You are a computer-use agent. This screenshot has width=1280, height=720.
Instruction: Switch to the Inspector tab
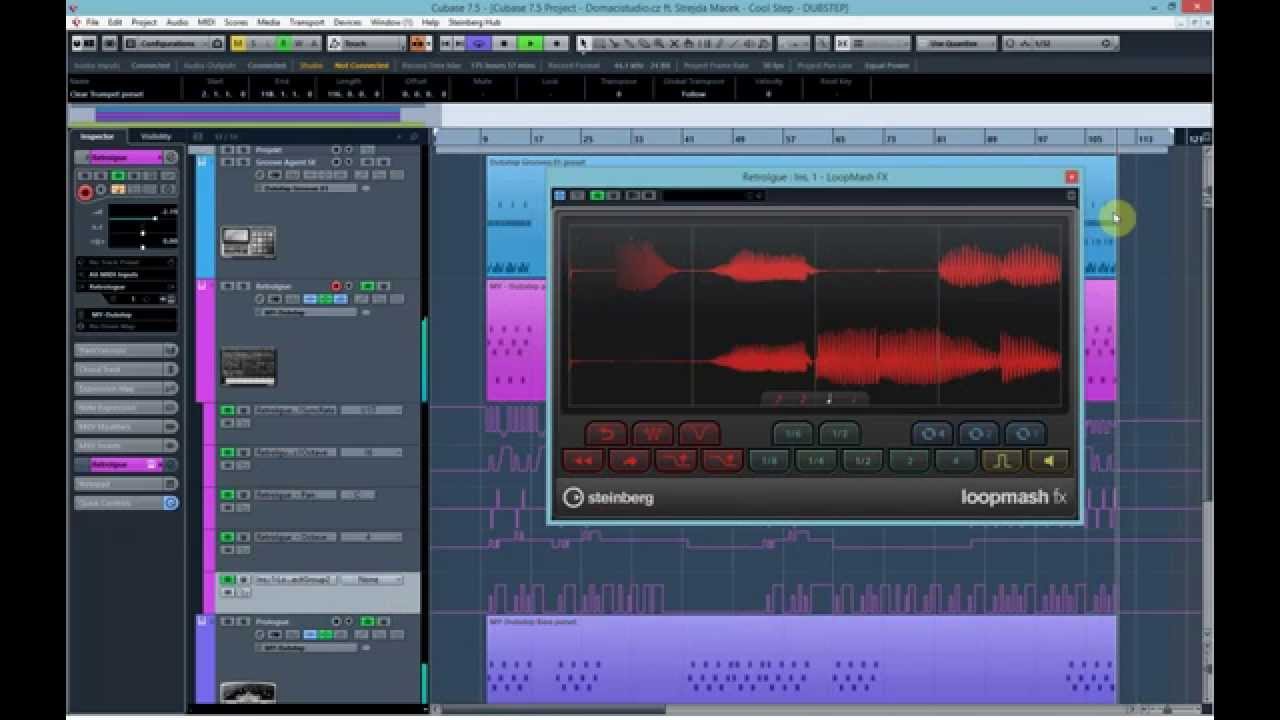point(97,136)
